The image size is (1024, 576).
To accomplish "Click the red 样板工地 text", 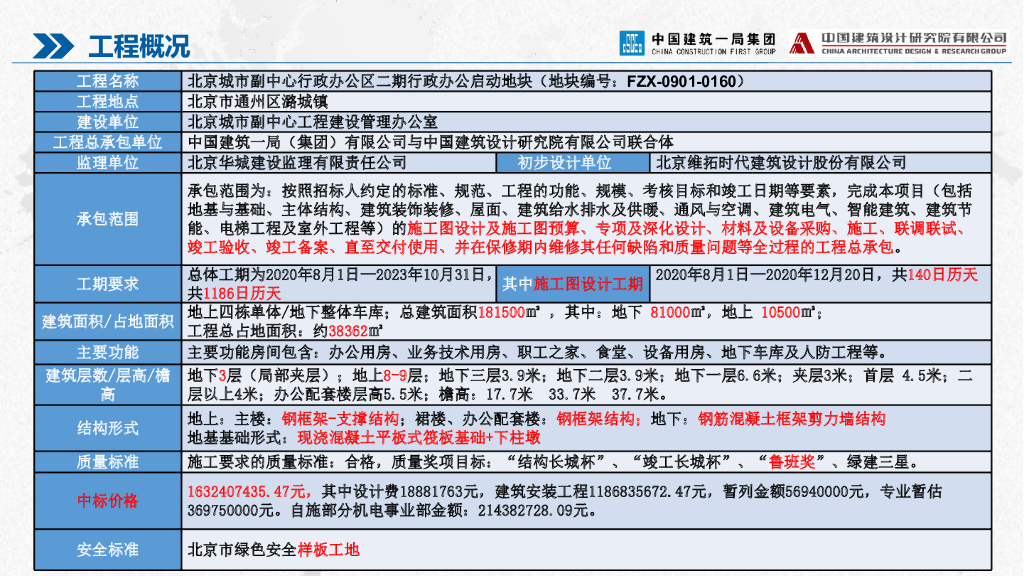I will click(x=328, y=550).
